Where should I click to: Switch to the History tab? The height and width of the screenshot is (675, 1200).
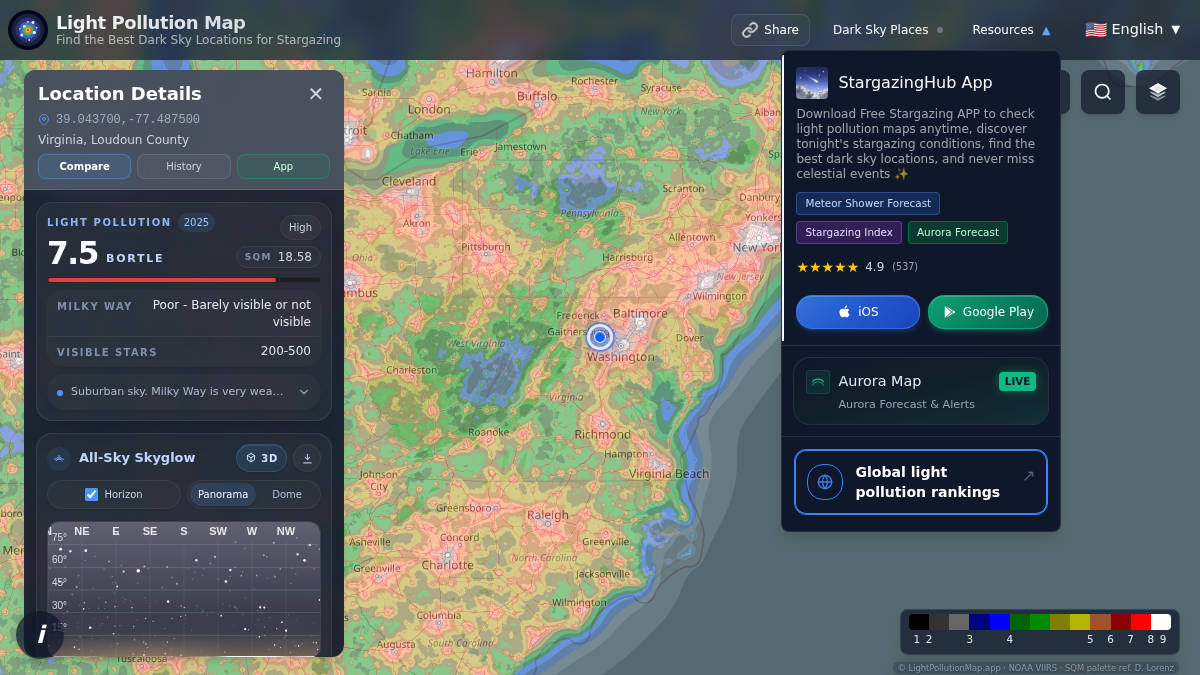coord(184,166)
